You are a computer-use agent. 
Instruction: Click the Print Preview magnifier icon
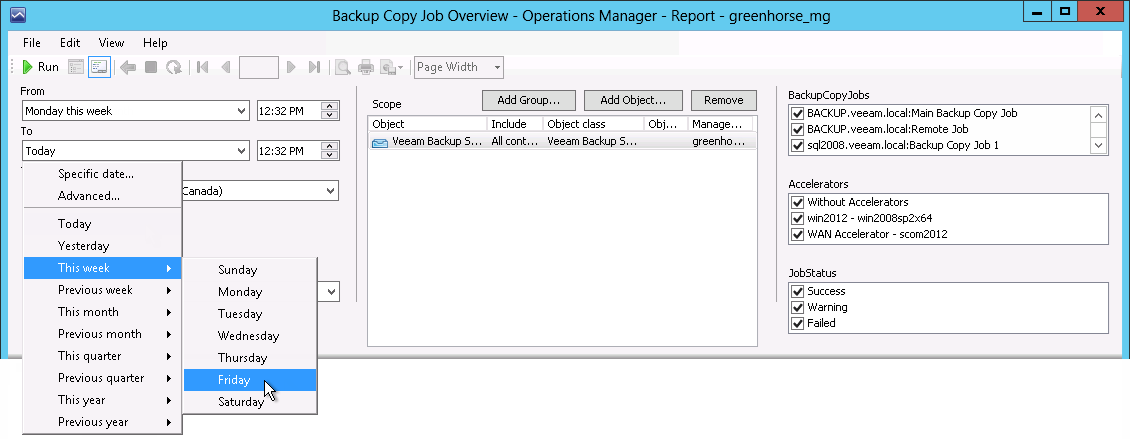tap(343, 67)
